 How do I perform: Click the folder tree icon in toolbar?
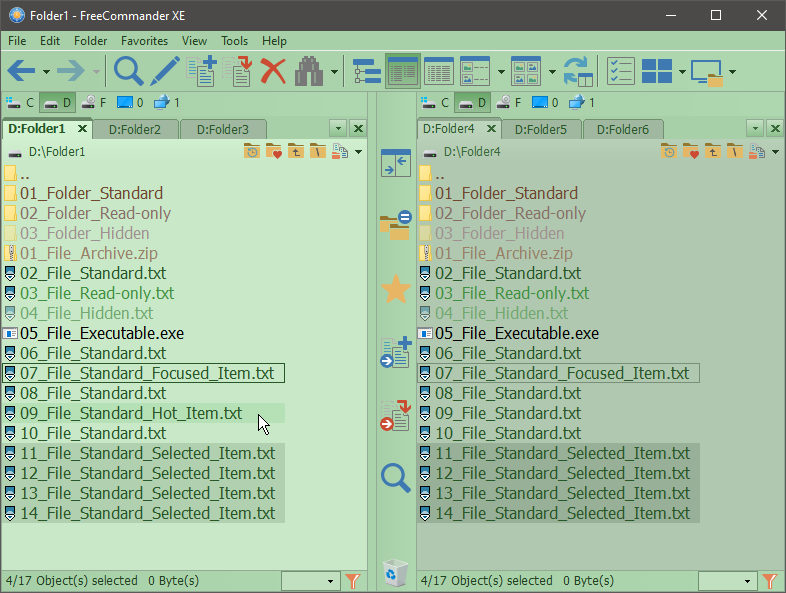tap(367, 71)
